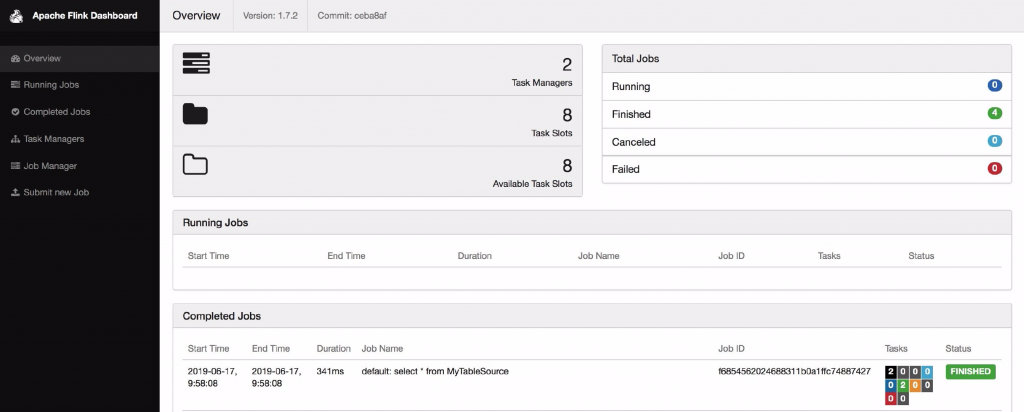Click the Failed row label in Total Jobs
The height and width of the screenshot is (412, 1024).
click(626, 169)
